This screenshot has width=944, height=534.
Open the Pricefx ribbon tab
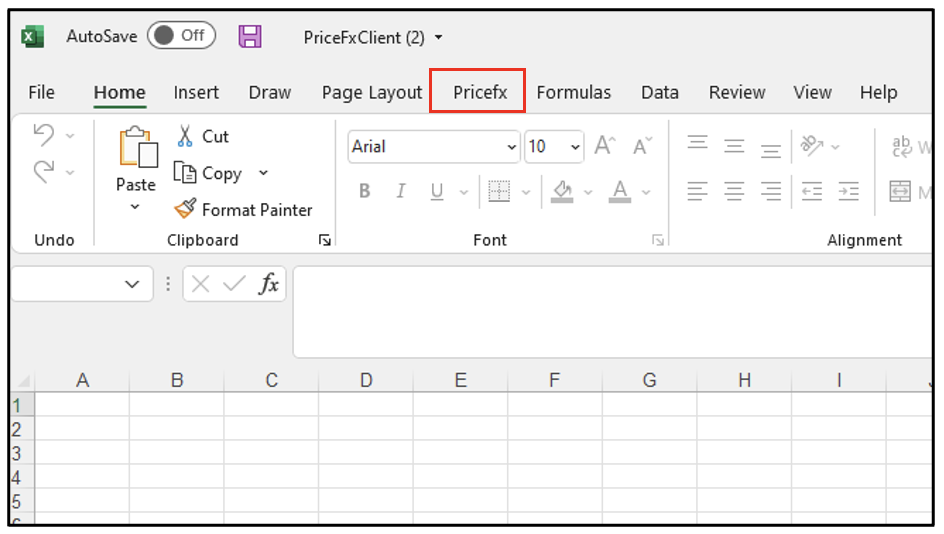tap(479, 92)
